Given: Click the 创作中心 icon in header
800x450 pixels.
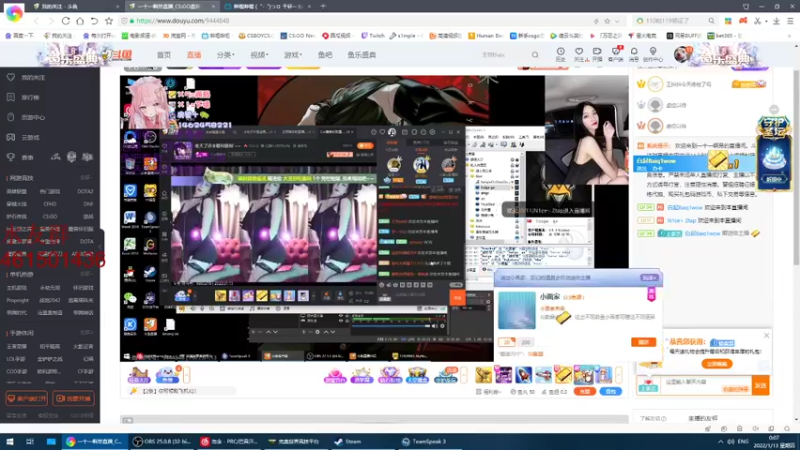Looking at the screenshot, I should [653, 54].
